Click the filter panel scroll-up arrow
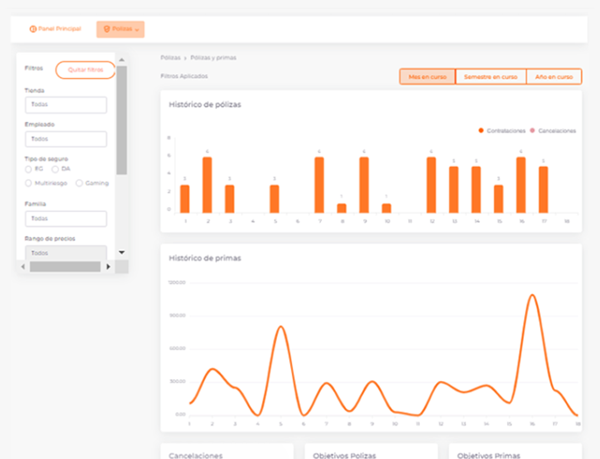The width and height of the screenshot is (600, 459). 122,60
